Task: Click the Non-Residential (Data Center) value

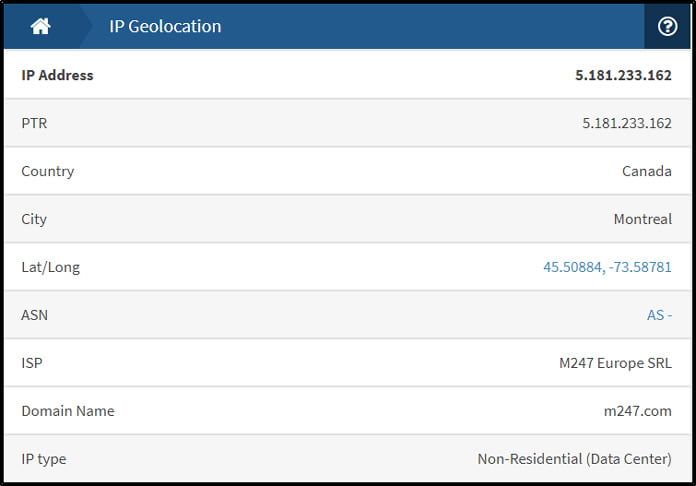Action: pyautogui.click(x=574, y=459)
